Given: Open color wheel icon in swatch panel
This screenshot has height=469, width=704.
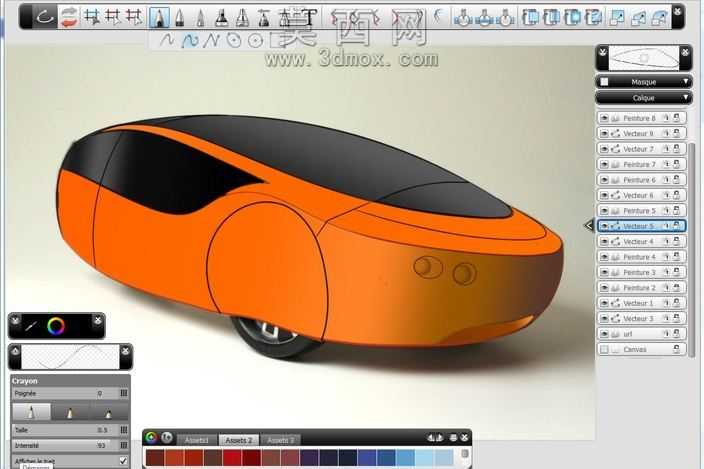Looking at the screenshot, I should tap(151, 438).
